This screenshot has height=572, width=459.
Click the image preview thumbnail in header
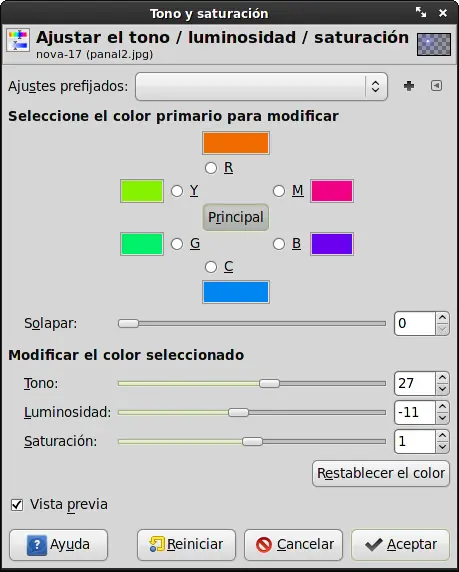[x=433, y=44]
